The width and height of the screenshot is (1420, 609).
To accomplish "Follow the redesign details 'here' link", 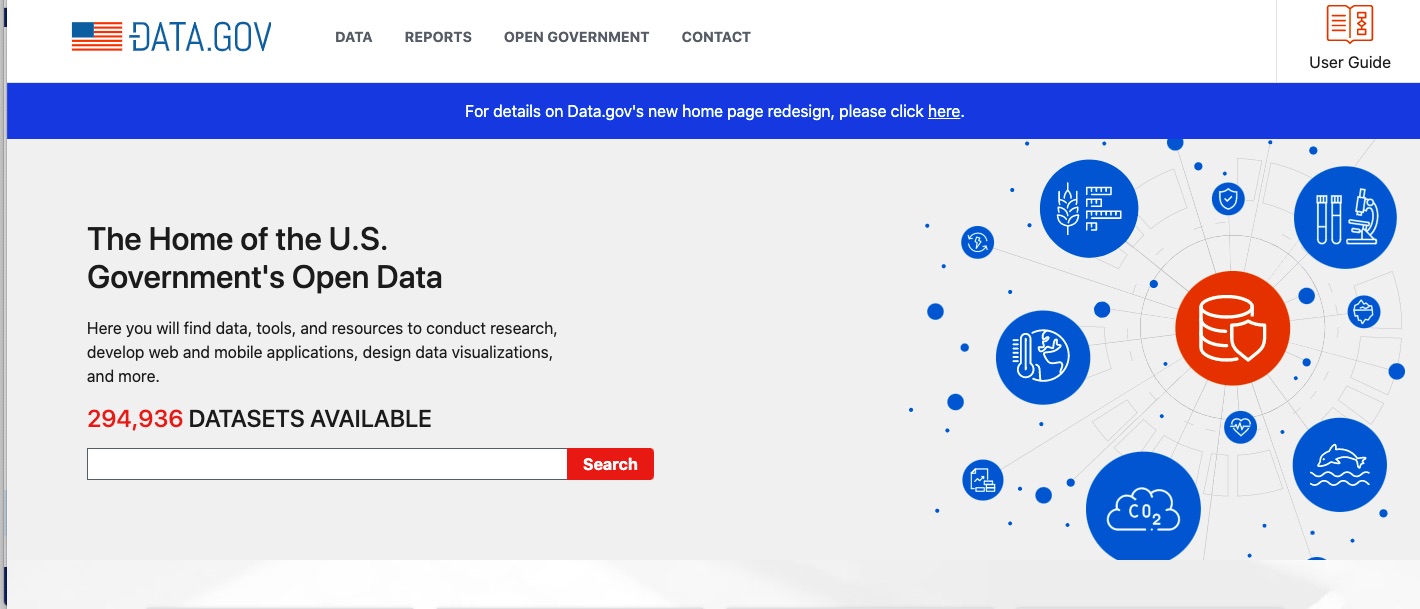I will (x=943, y=111).
